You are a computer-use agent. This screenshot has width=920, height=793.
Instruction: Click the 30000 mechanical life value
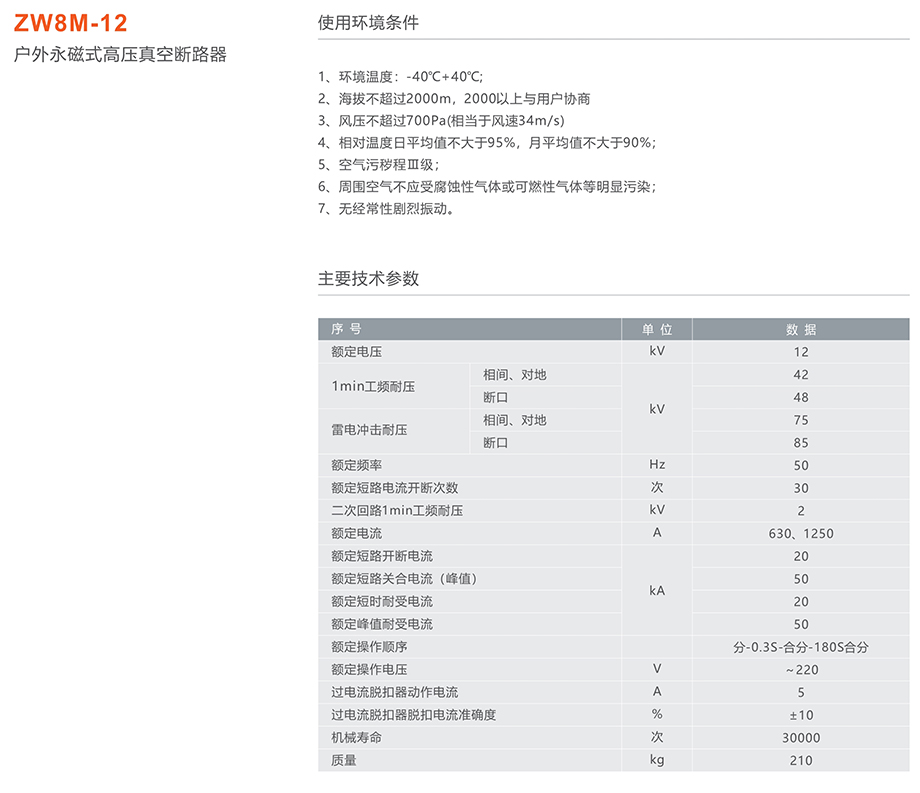coord(801,738)
